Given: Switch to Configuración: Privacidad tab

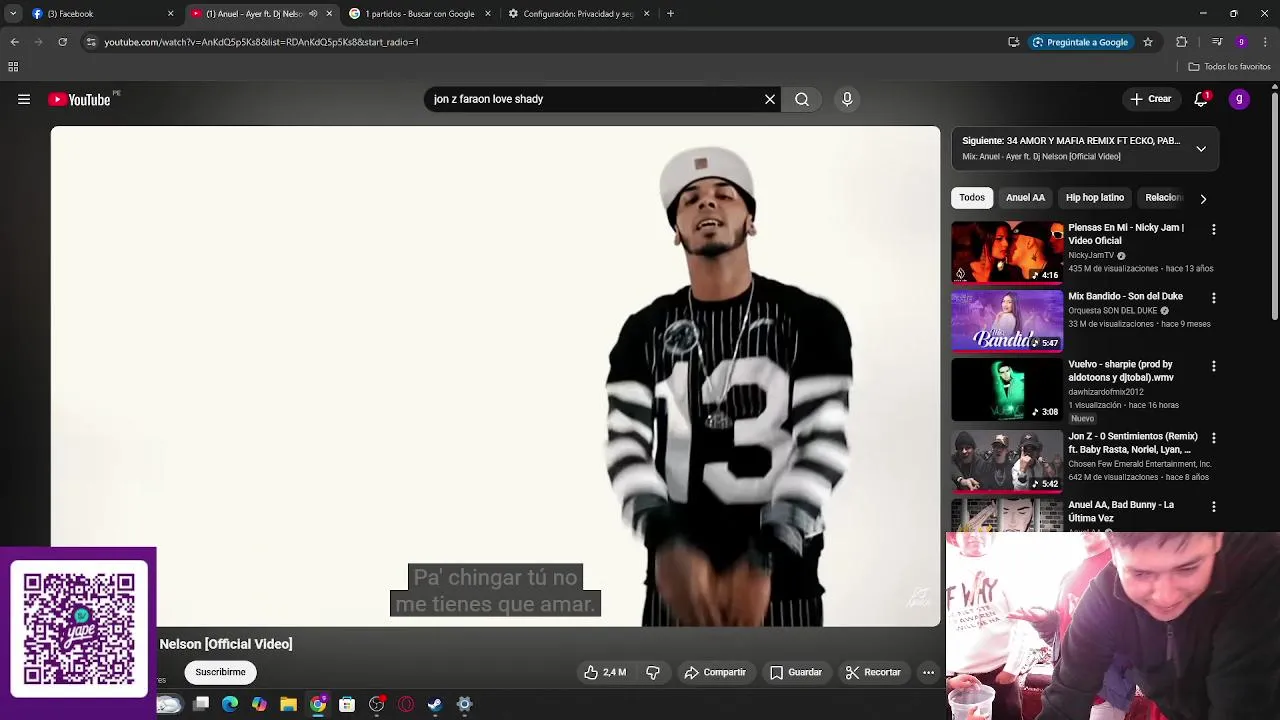Looking at the screenshot, I should [578, 14].
